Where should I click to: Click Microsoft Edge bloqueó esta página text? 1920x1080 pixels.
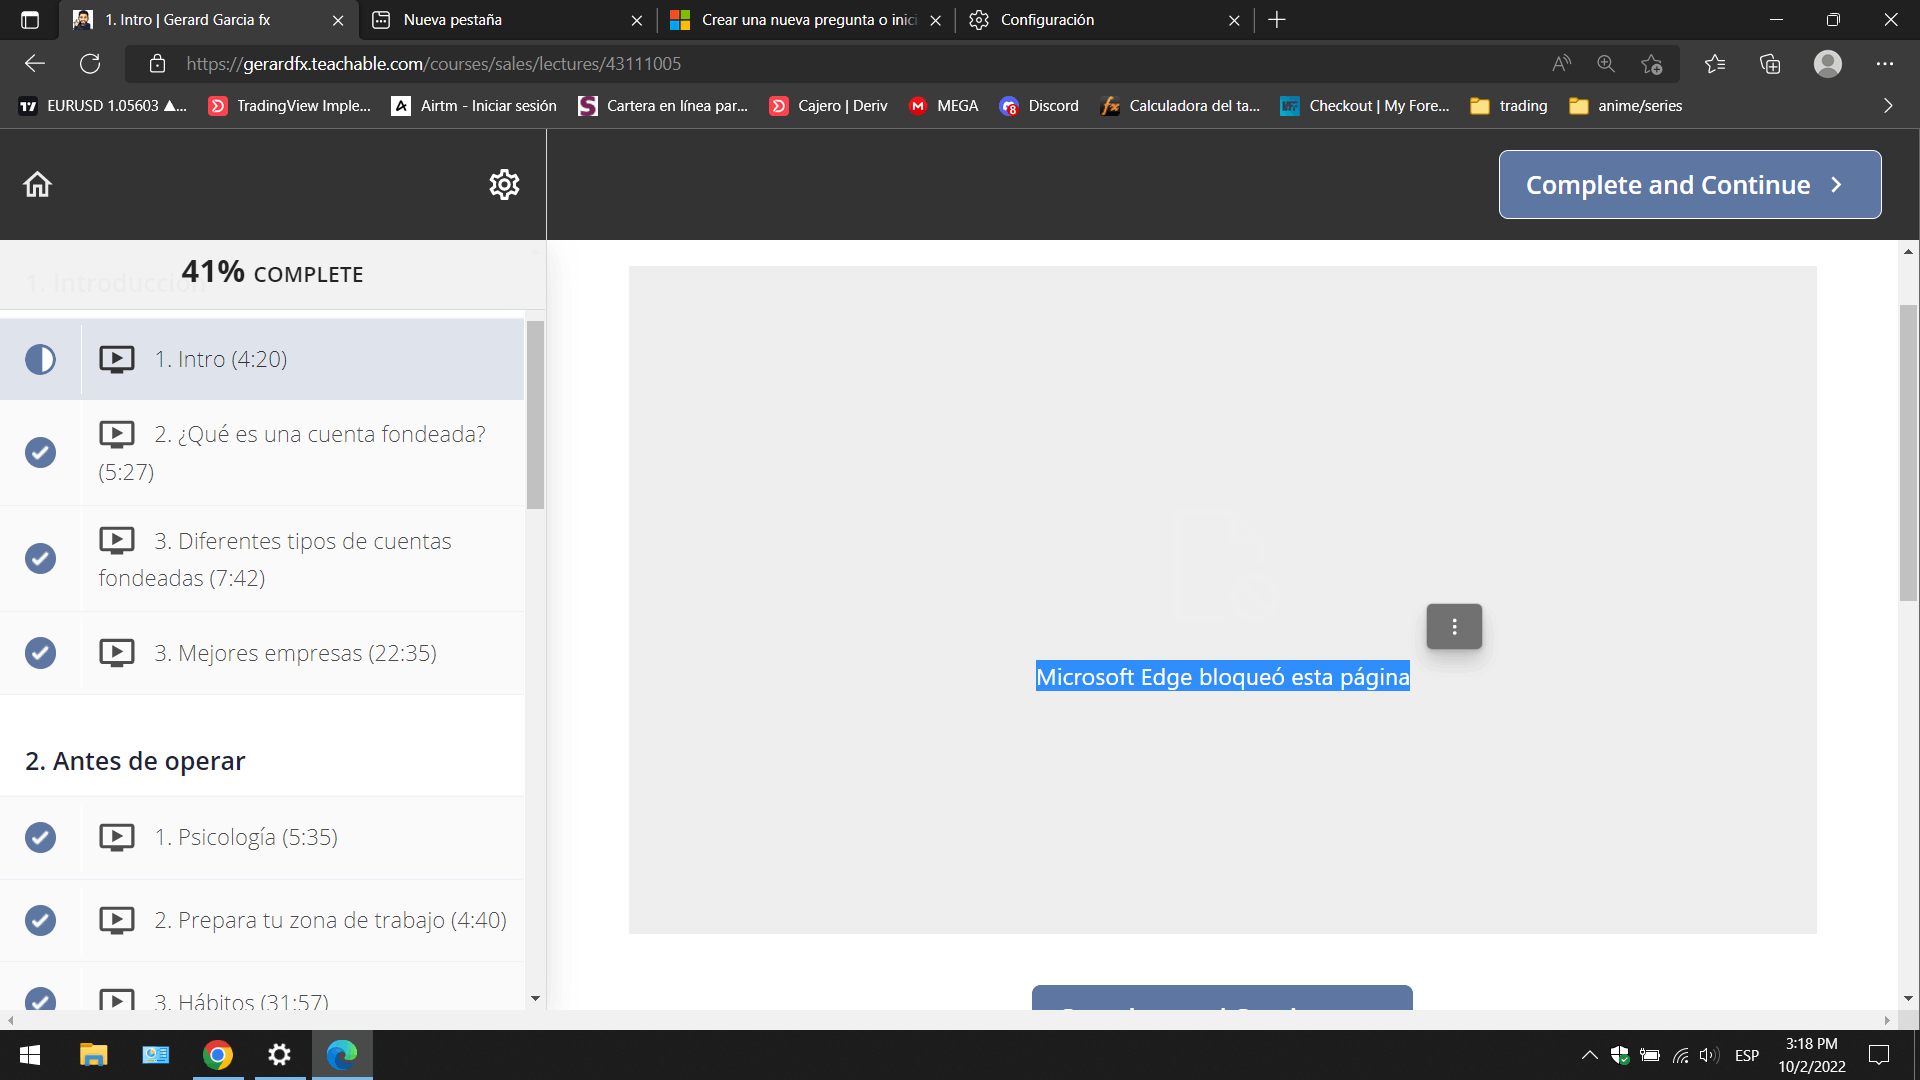pos(1222,677)
